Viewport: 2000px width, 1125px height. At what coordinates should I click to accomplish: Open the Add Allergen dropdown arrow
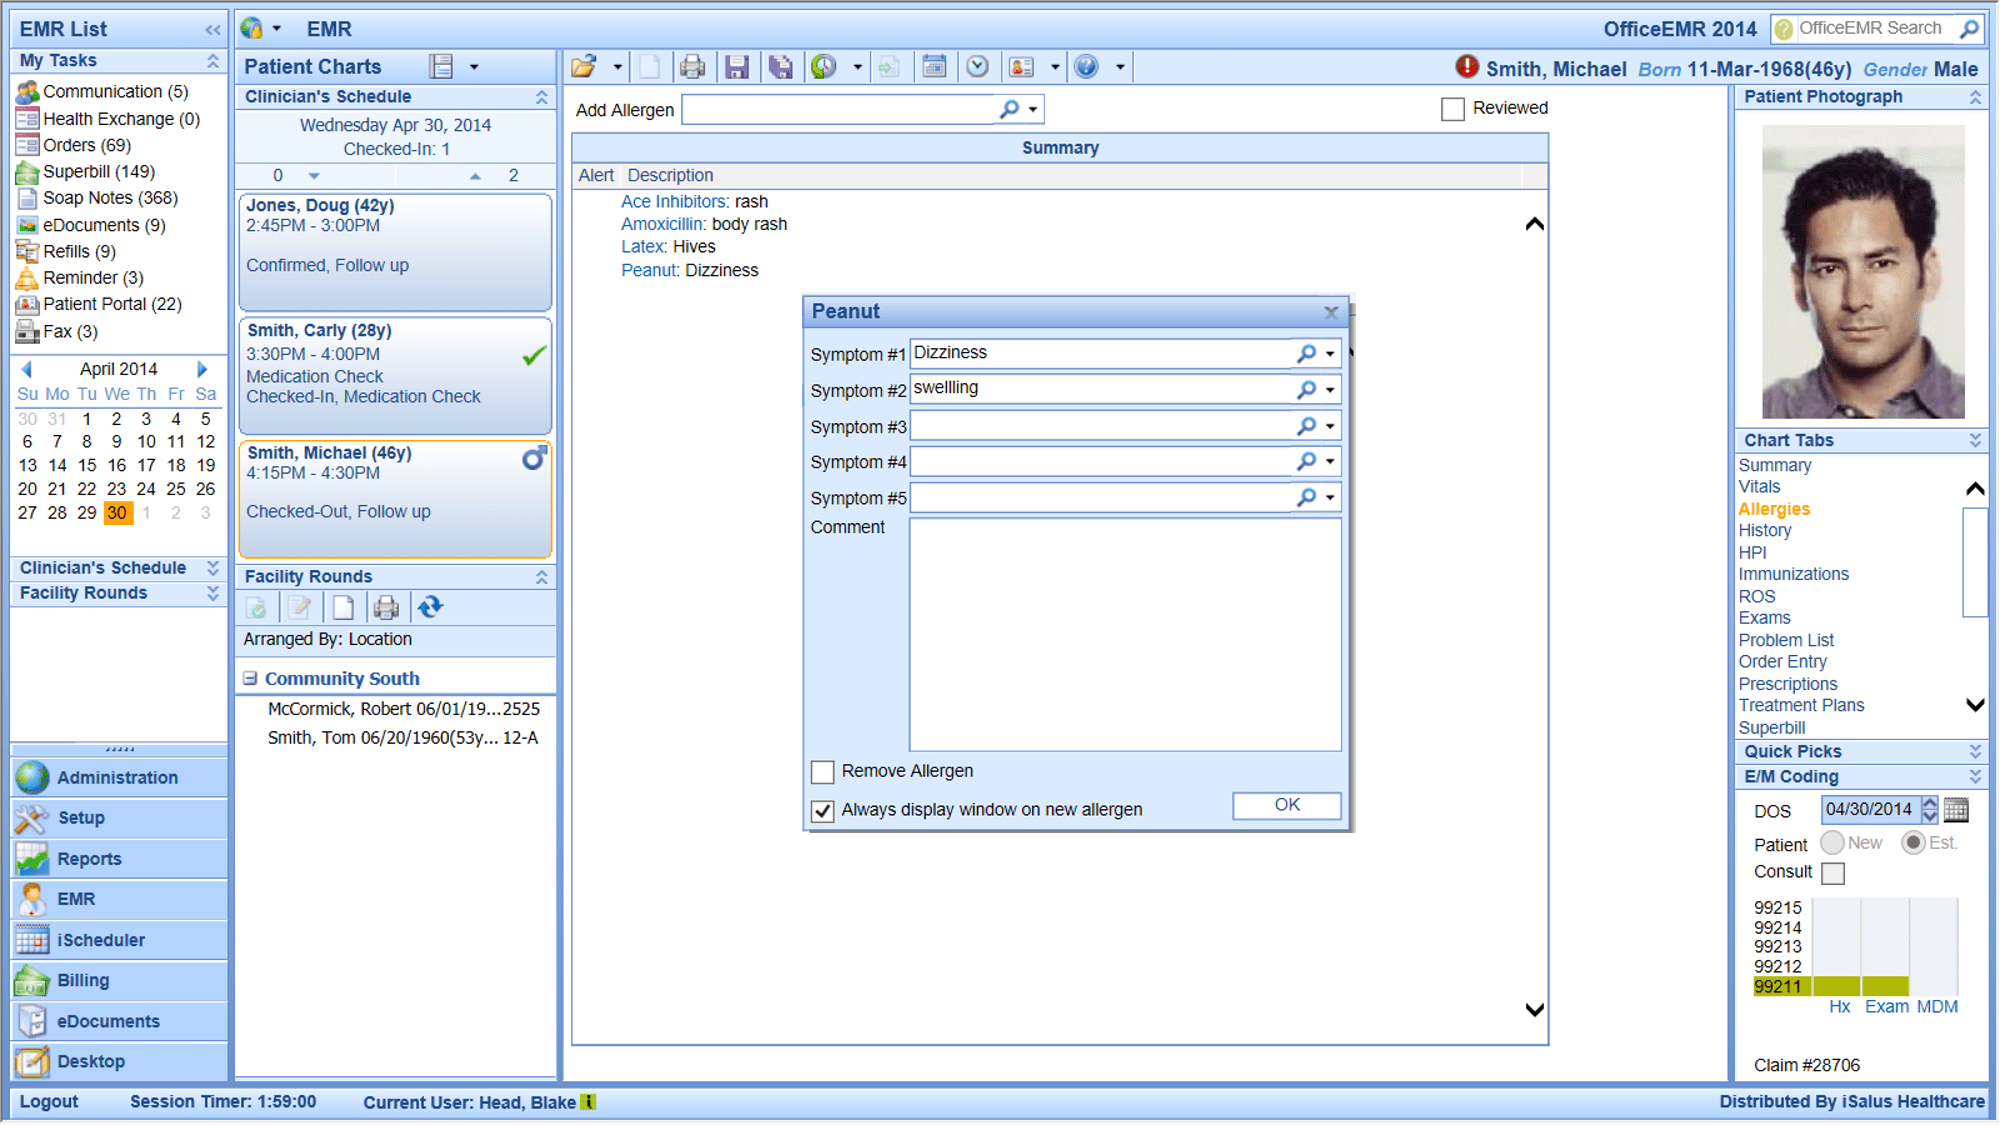(1033, 109)
